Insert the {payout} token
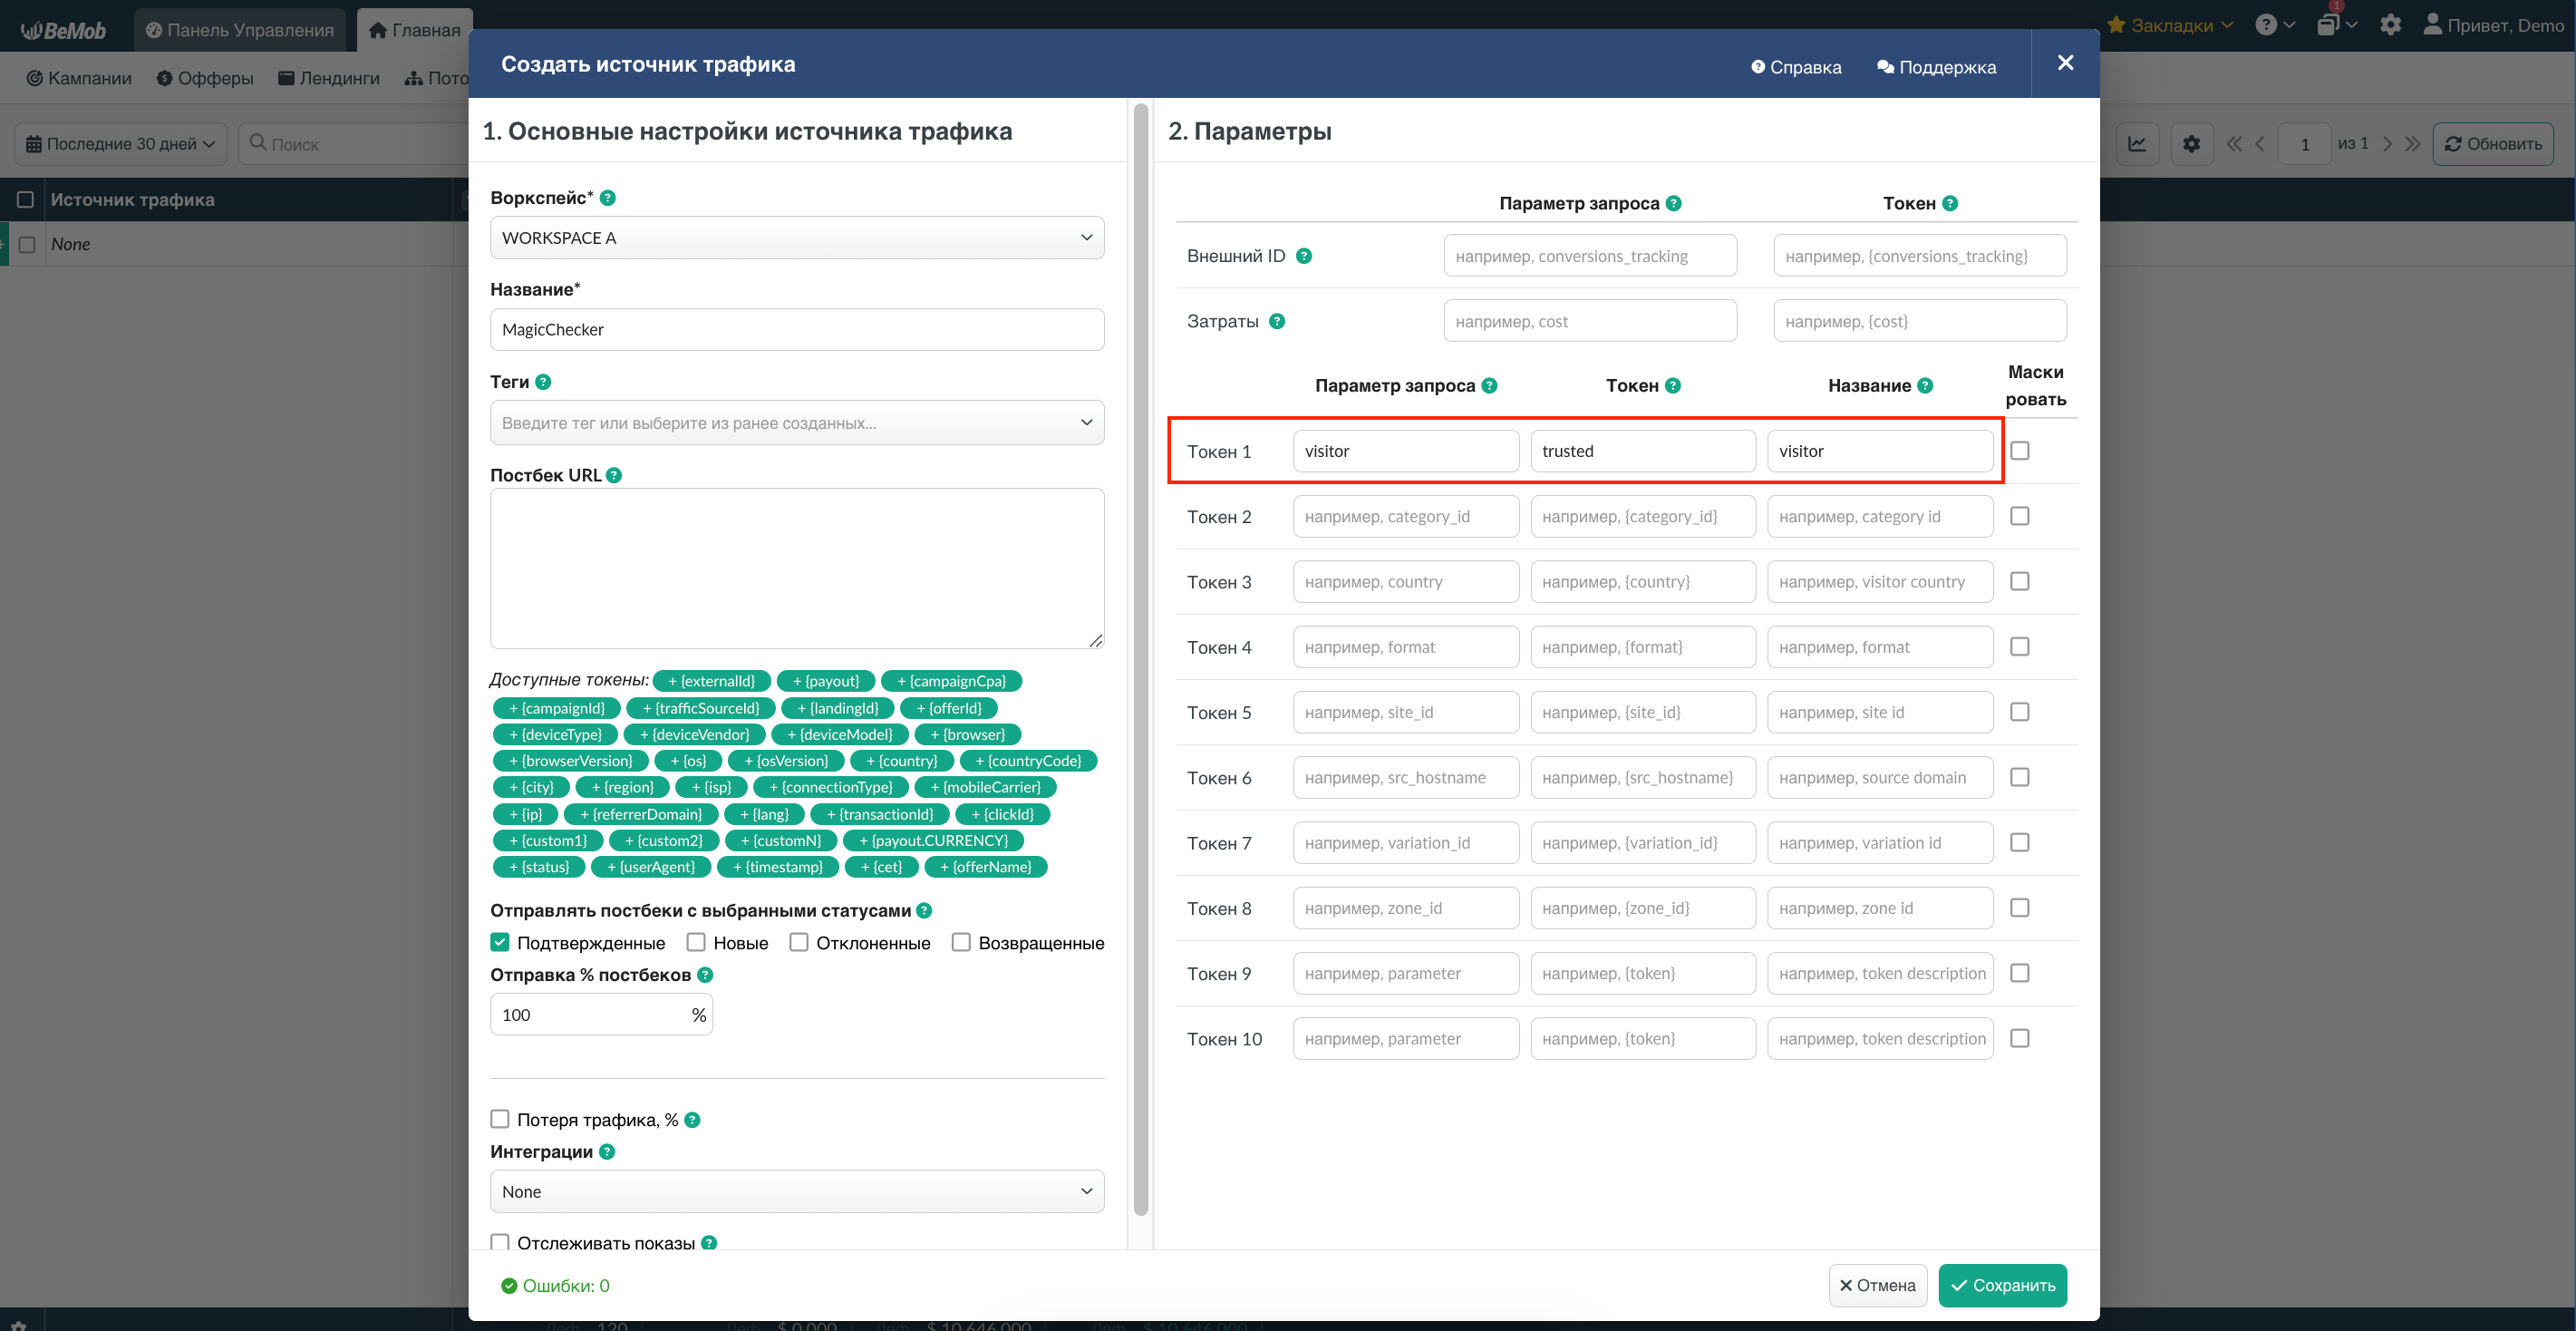 (x=826, y=681)
